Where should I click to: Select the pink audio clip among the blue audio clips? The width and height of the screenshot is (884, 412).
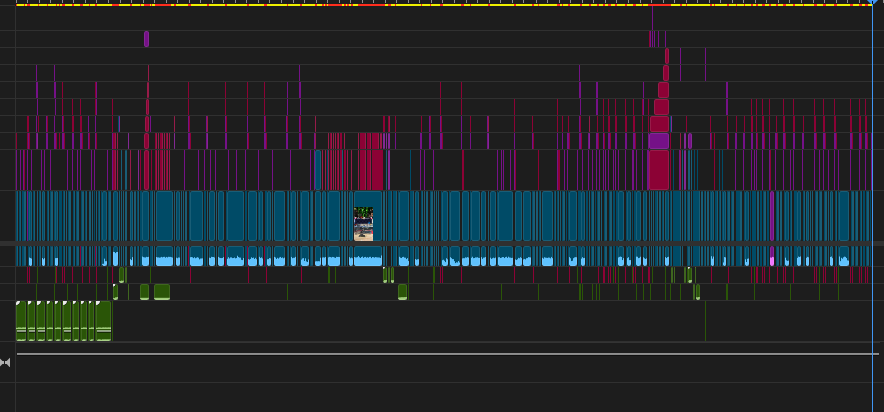(x=772, y=256)
